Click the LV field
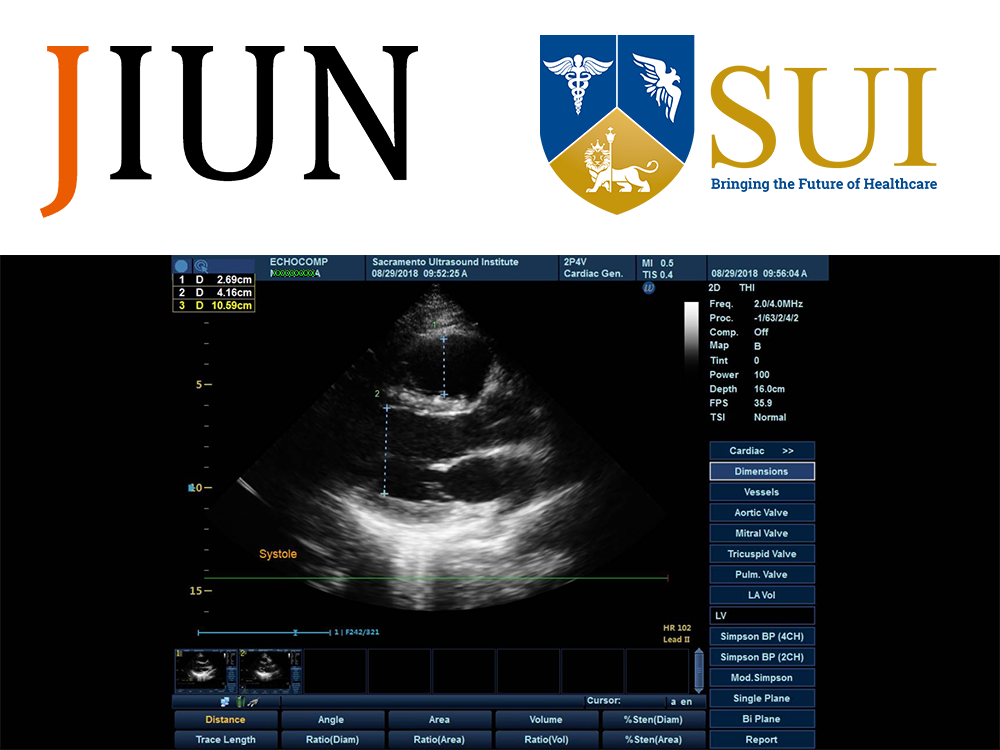 point(762,615)
